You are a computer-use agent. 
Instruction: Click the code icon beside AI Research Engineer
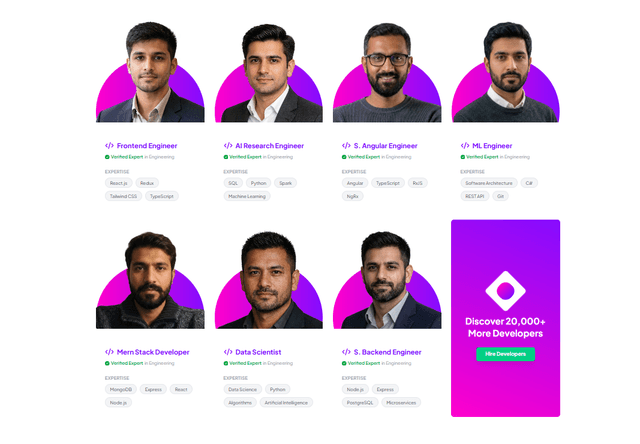[x=228, y=146]
